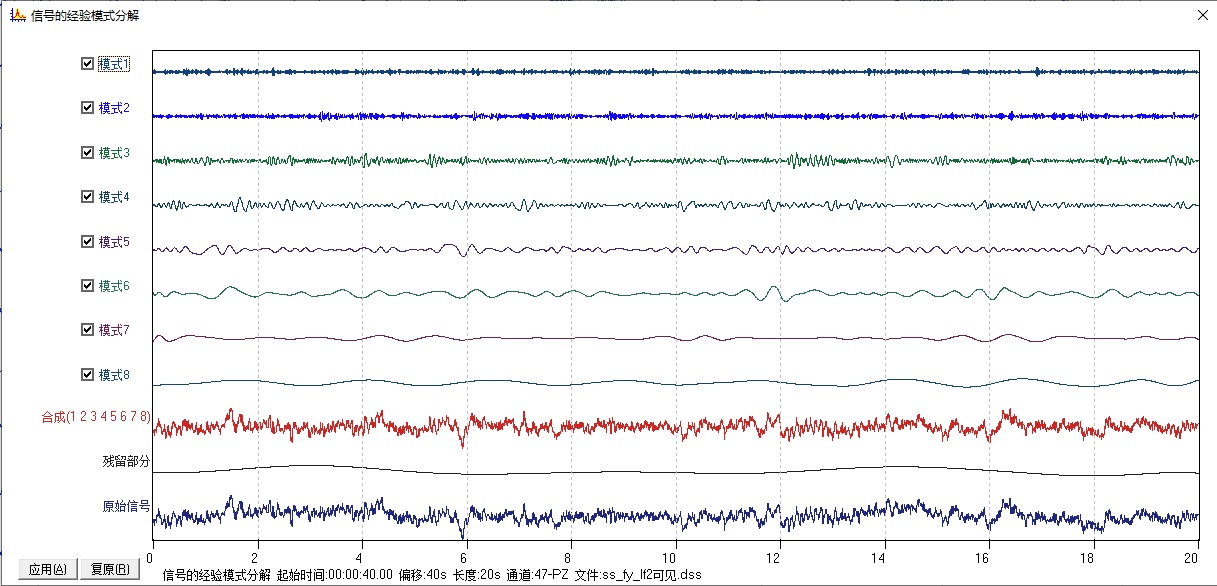1217x586 pixels.
Task: Toggle the 模式6 checkbox
Action: click(x=88, y=286)
